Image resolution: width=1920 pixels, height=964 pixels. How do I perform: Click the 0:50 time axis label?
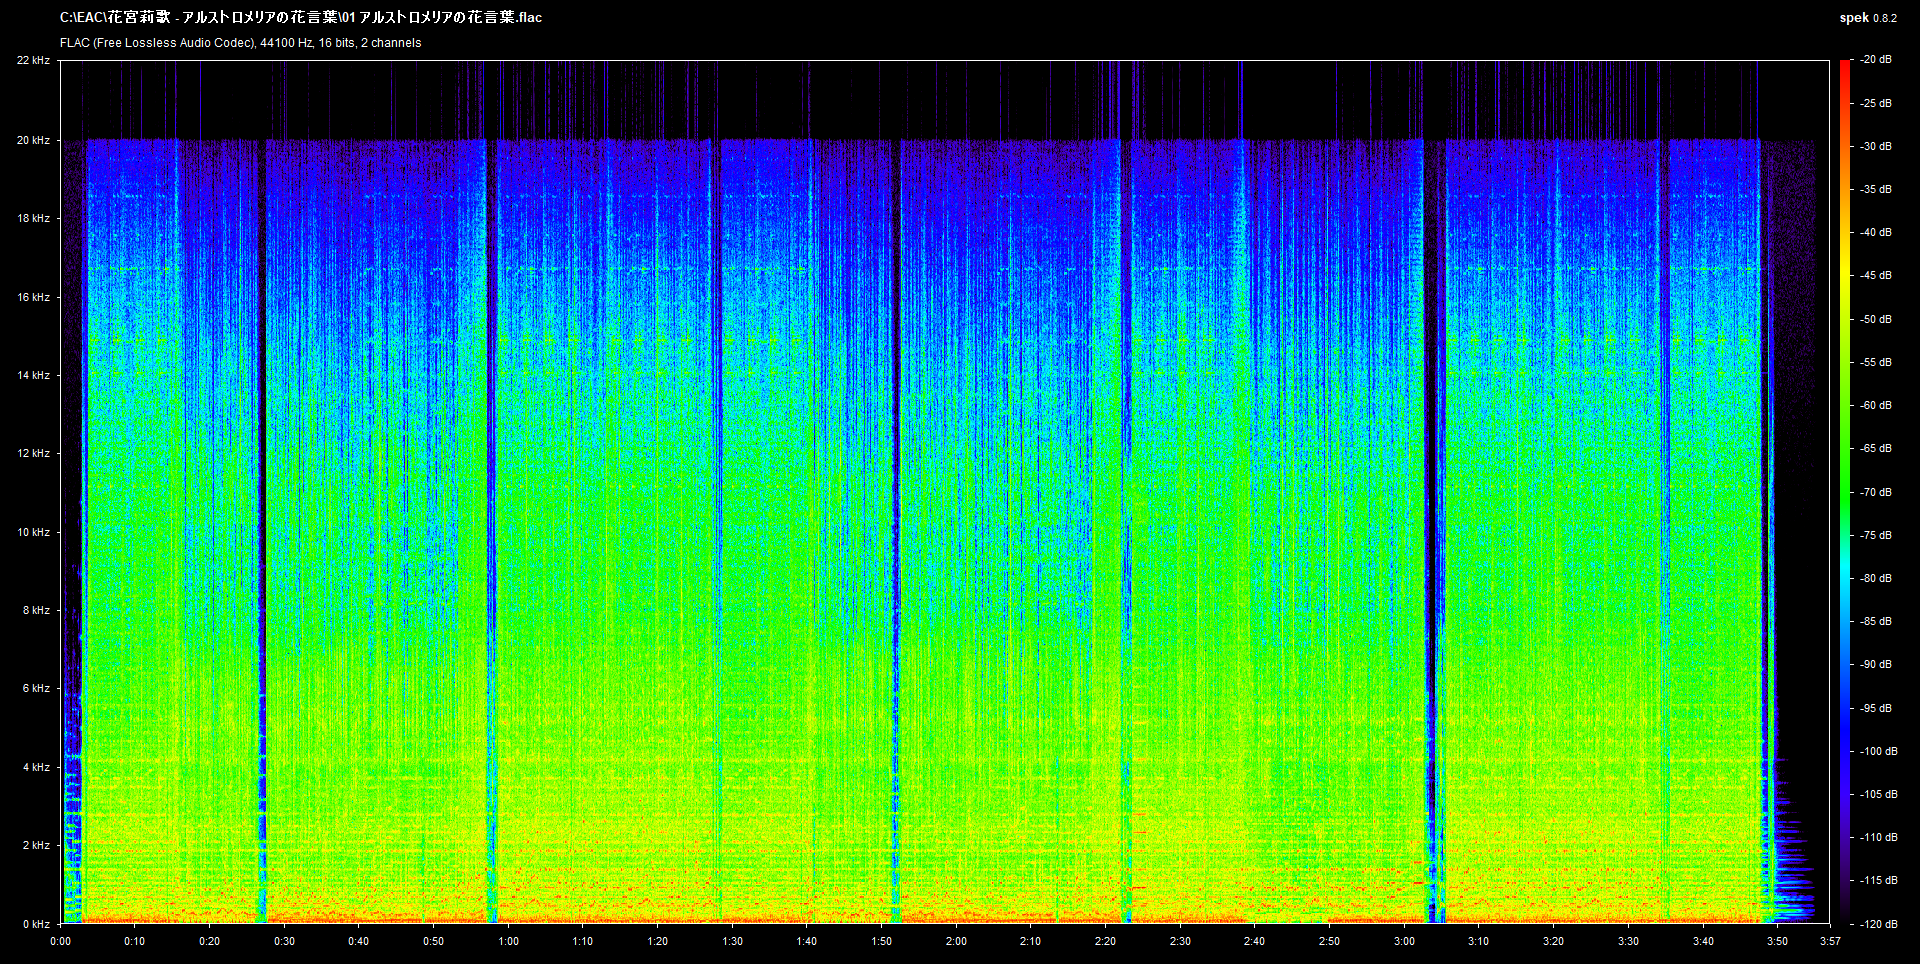click(433, 941)
